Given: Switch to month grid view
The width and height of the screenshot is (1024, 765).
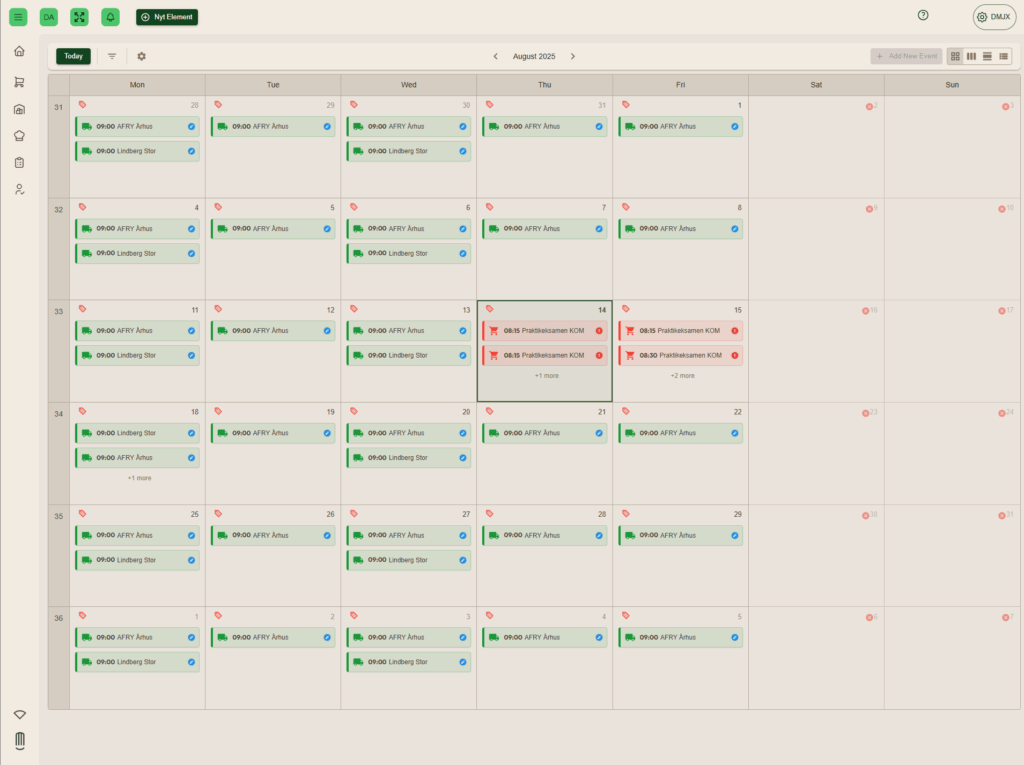Looking at the screenshot, I should 955,56.
